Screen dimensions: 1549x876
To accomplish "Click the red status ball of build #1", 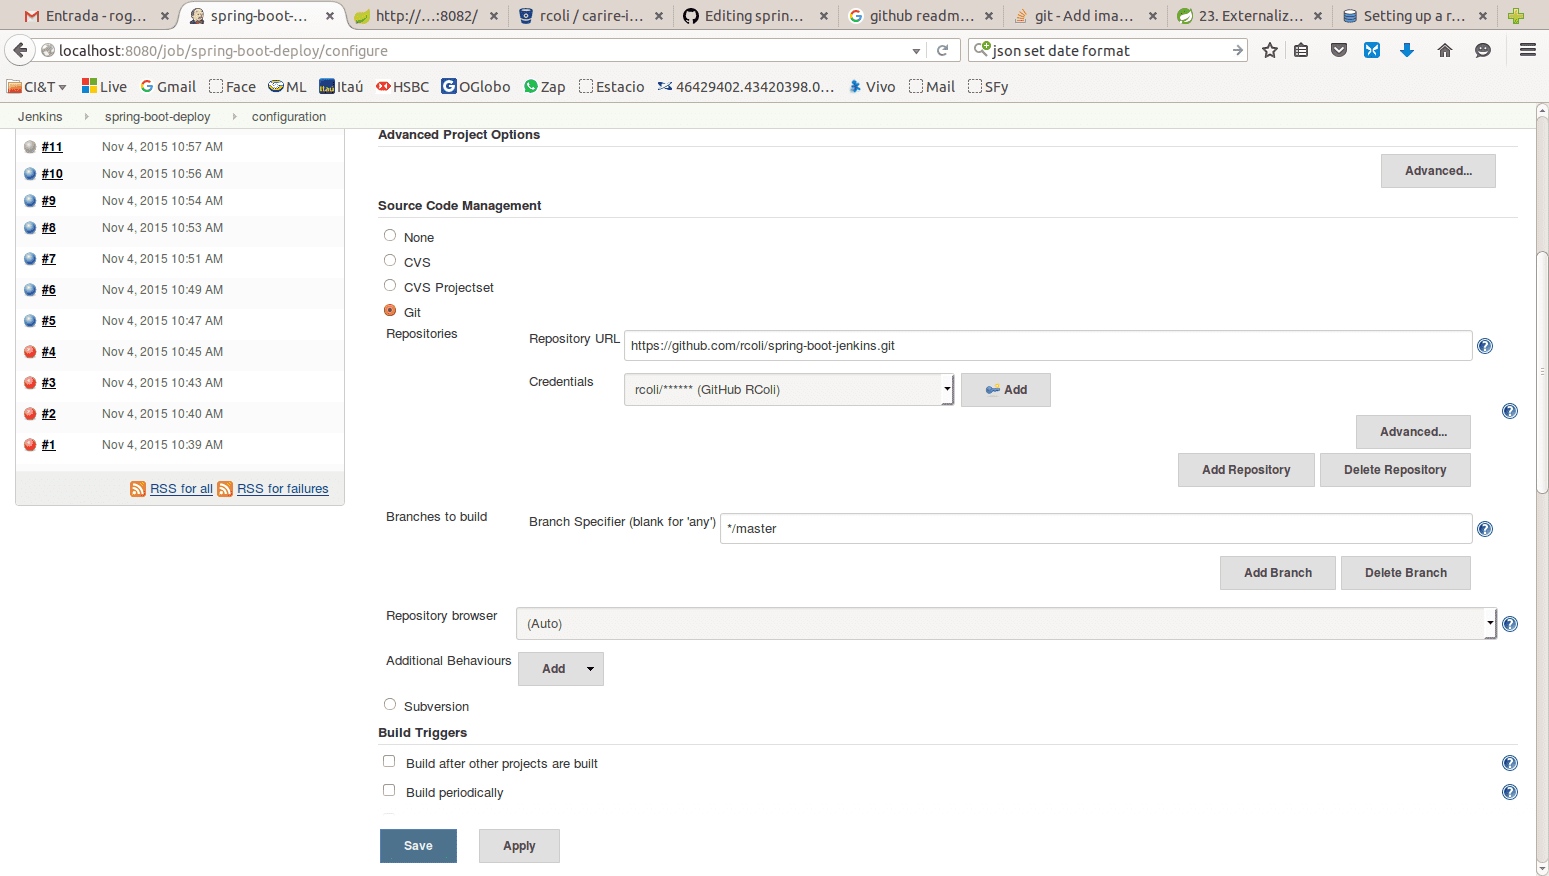I will coord(30,444).
